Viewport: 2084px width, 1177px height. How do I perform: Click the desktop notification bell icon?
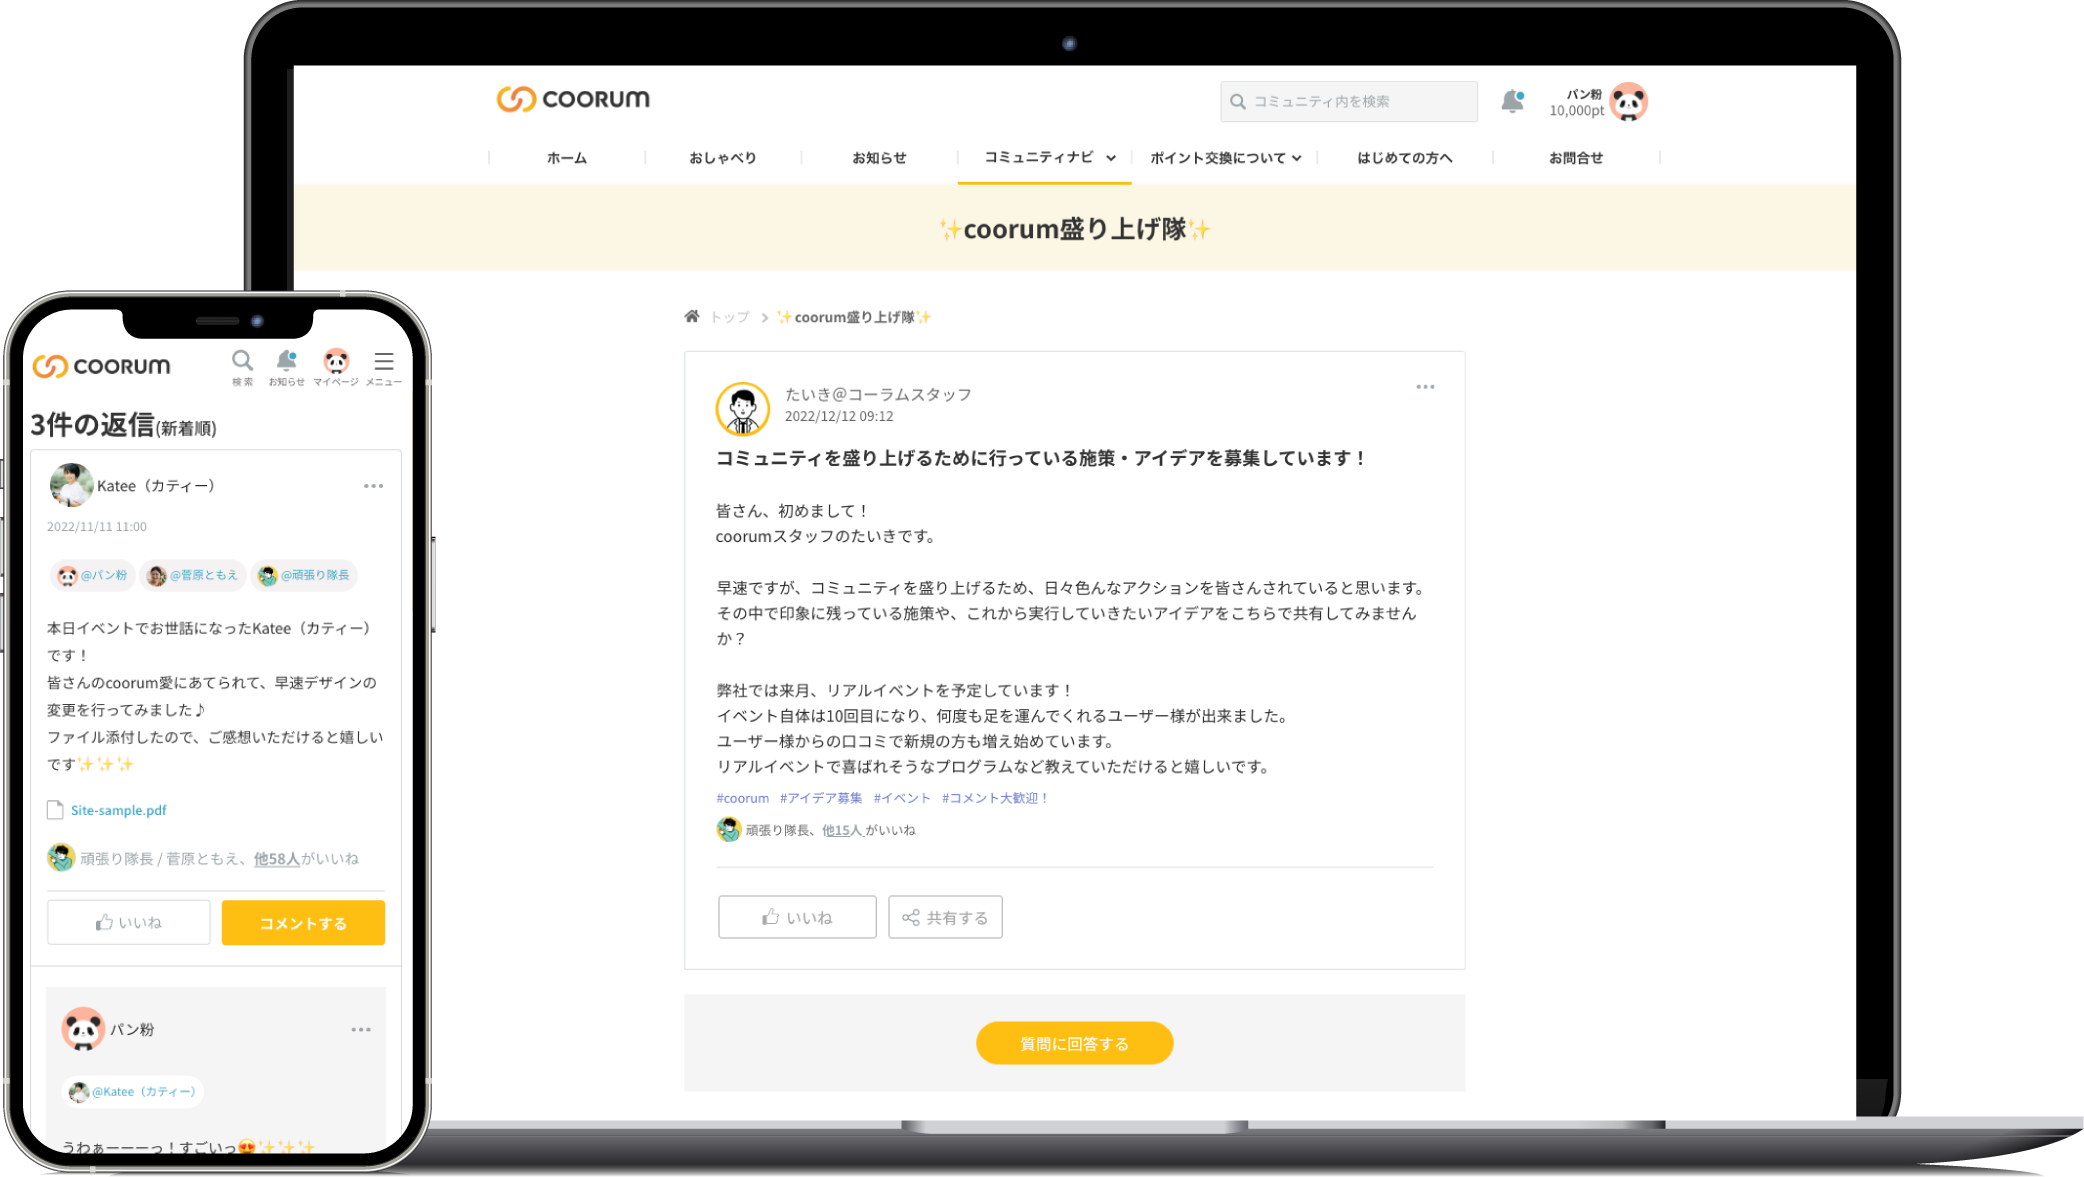pos(1512,101)
